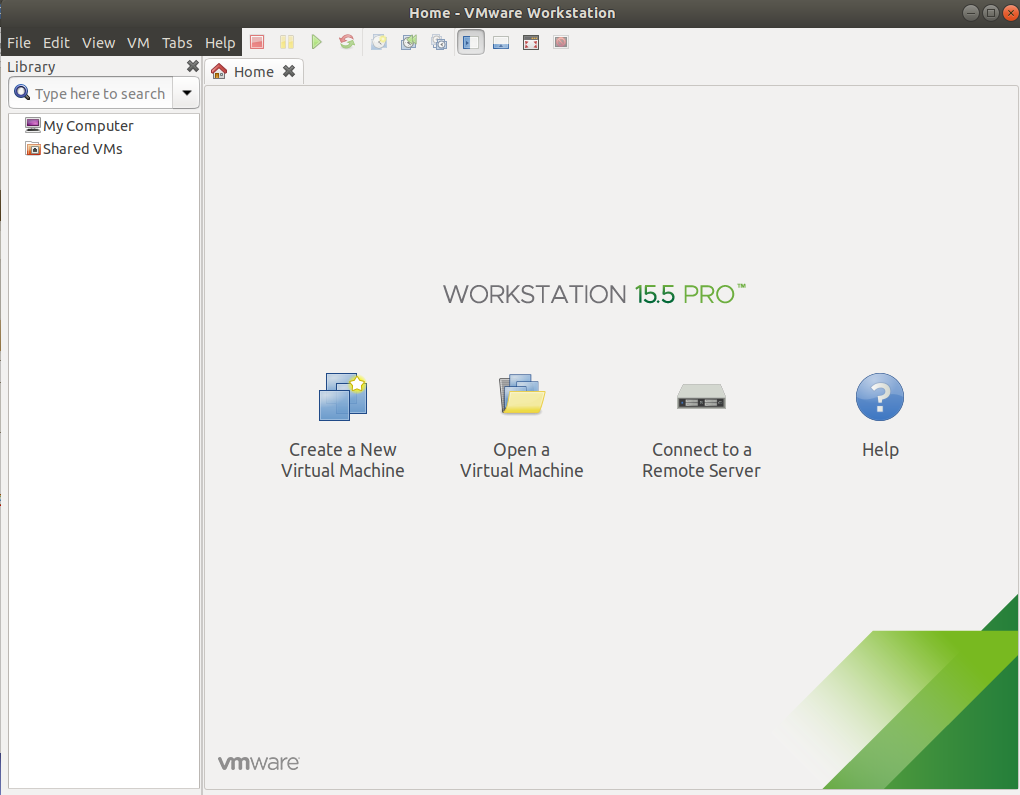Image resolution: width=1020 pixels, height=795 pixels.
Task: Open the Snapshot Manager toolbar icon
Action: pos(439,42)
